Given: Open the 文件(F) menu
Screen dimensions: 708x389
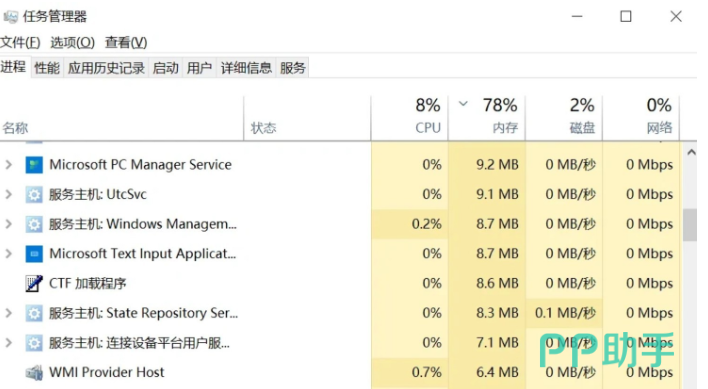Looking at the screenshot, I should tap(20, 42).
